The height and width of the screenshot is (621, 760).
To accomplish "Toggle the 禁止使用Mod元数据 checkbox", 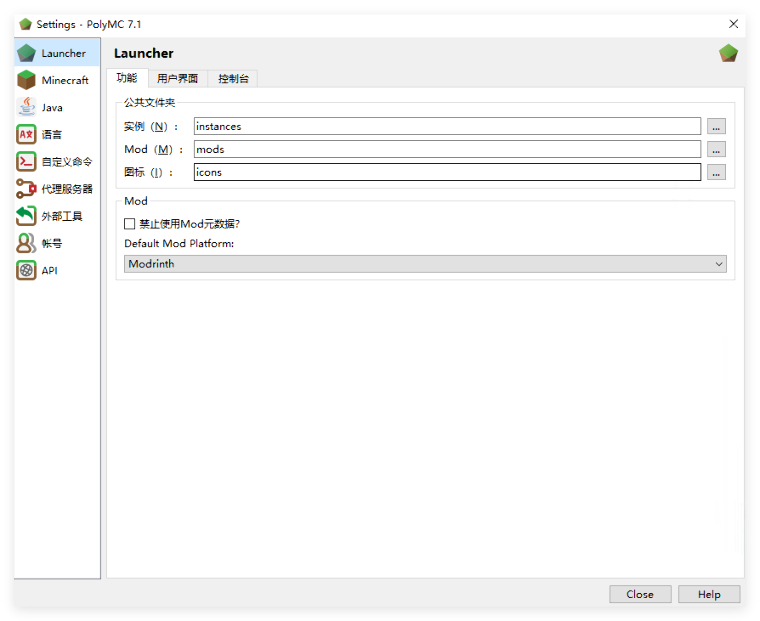I will click(x=129, y=223).
